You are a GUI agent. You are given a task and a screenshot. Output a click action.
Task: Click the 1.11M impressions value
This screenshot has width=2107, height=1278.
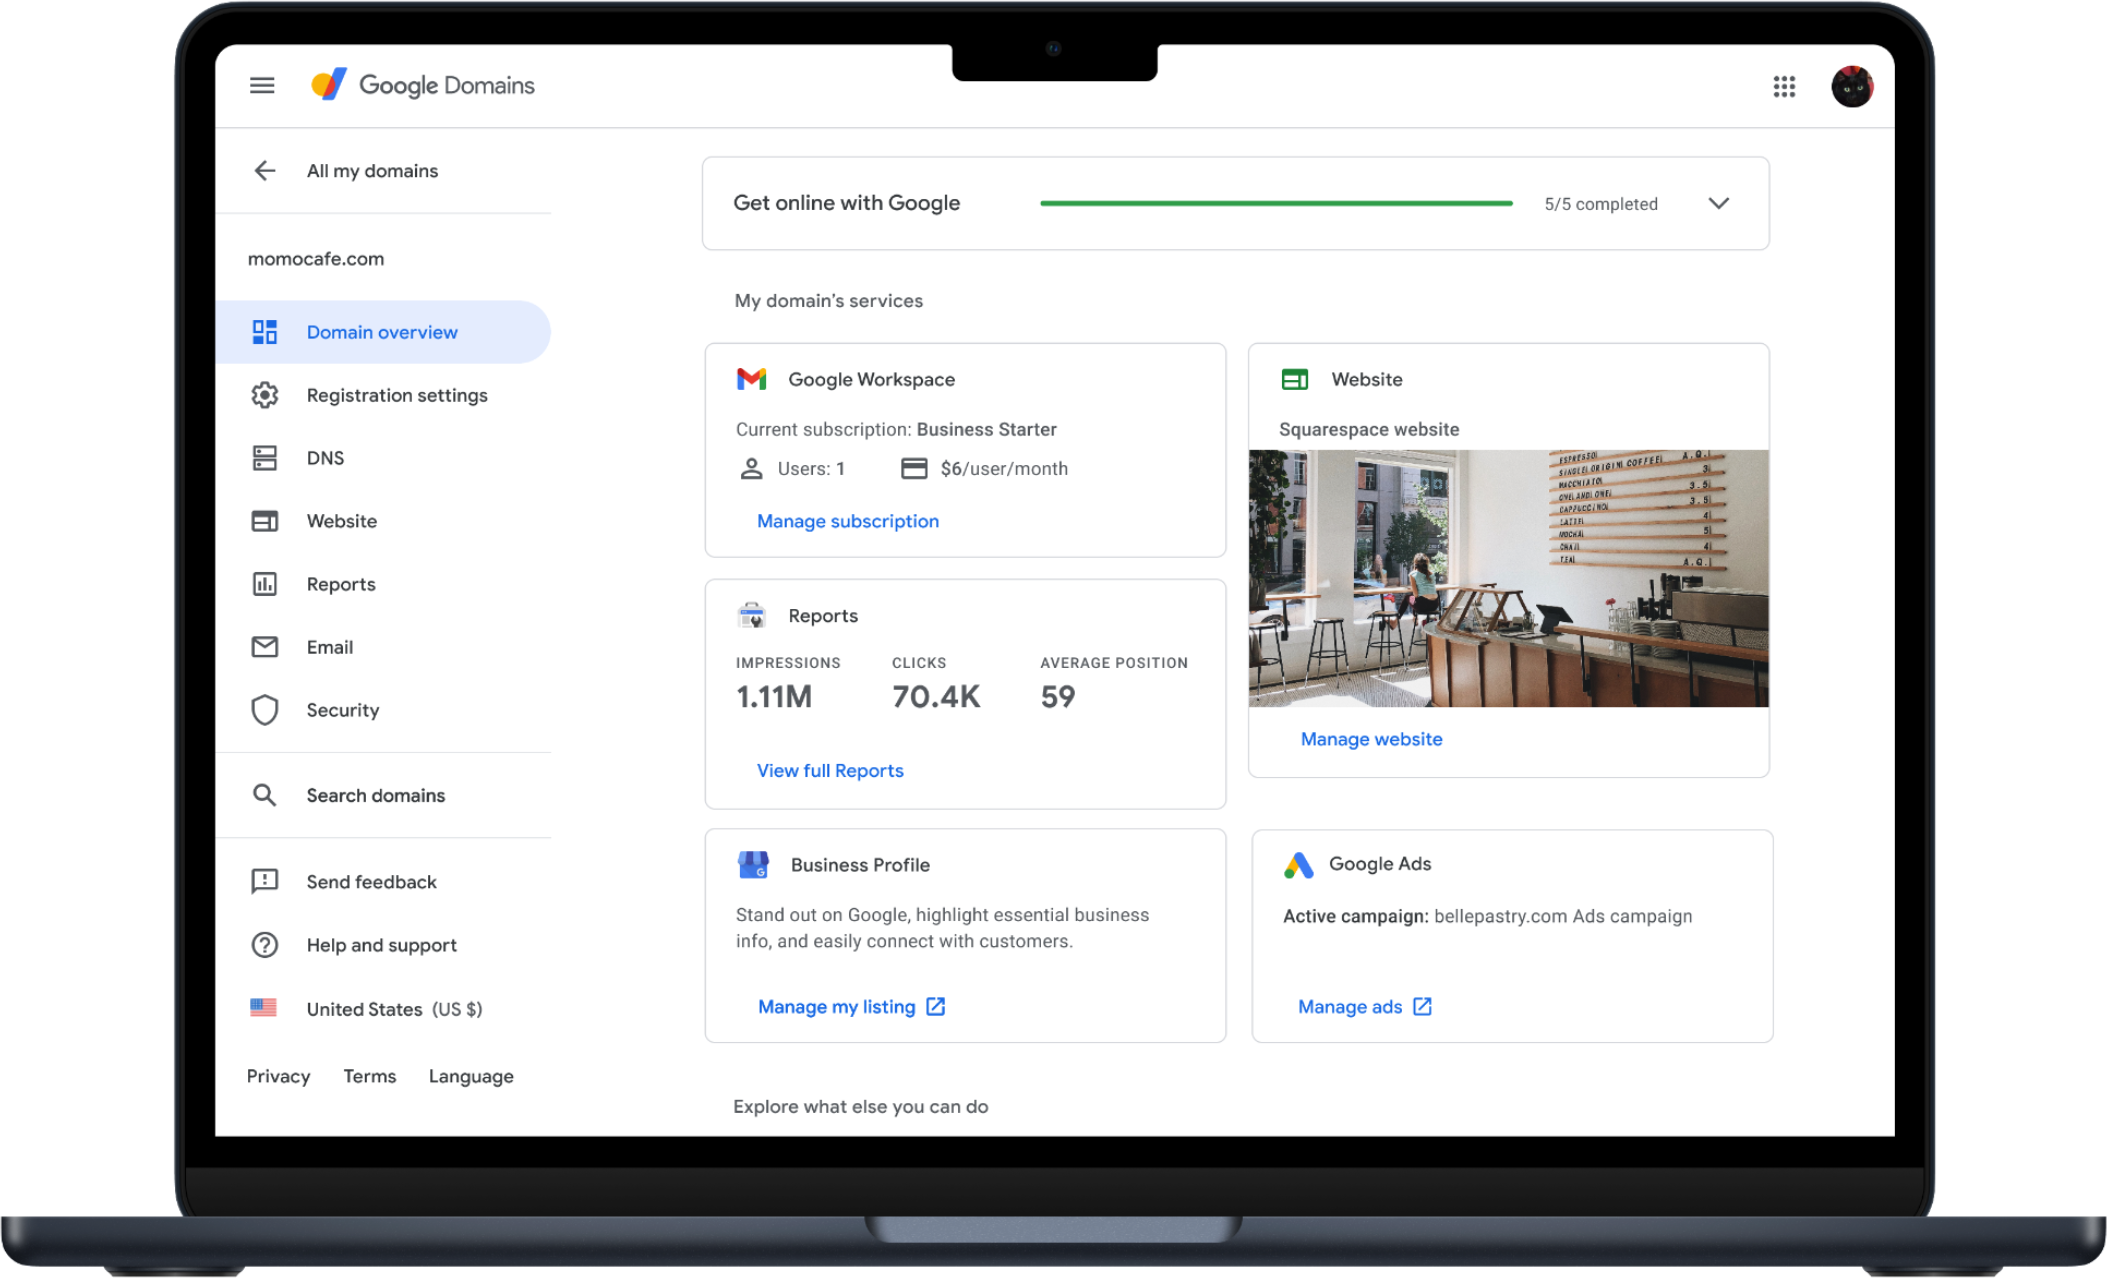774,697
